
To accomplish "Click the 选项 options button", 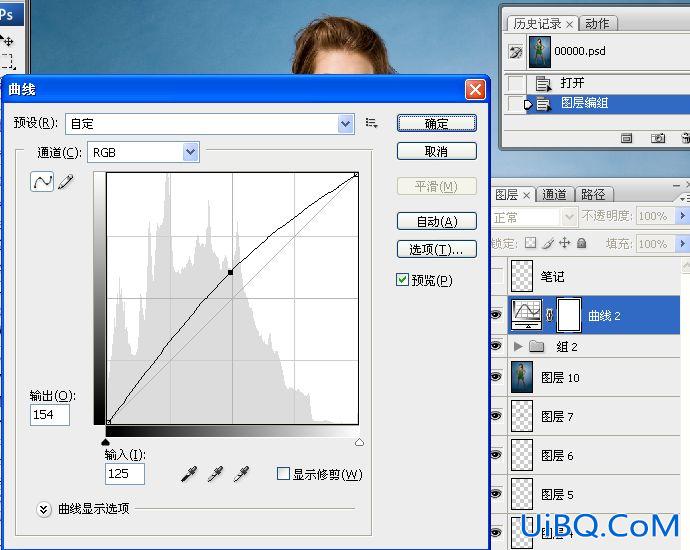I will [x=437, y=249].
